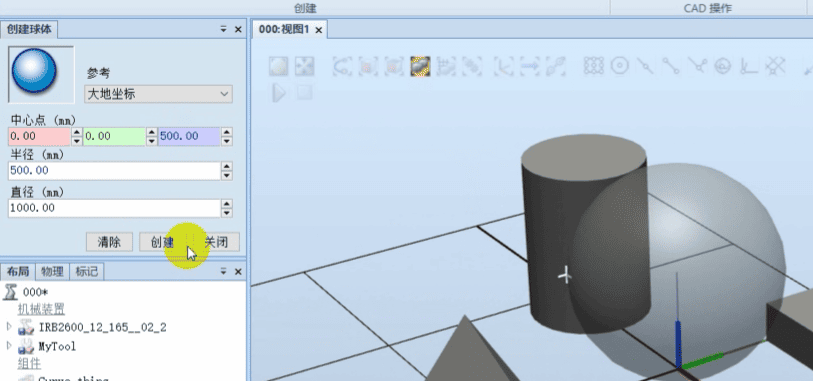Select the 创建球体 panel tab

tap(29, 30)
